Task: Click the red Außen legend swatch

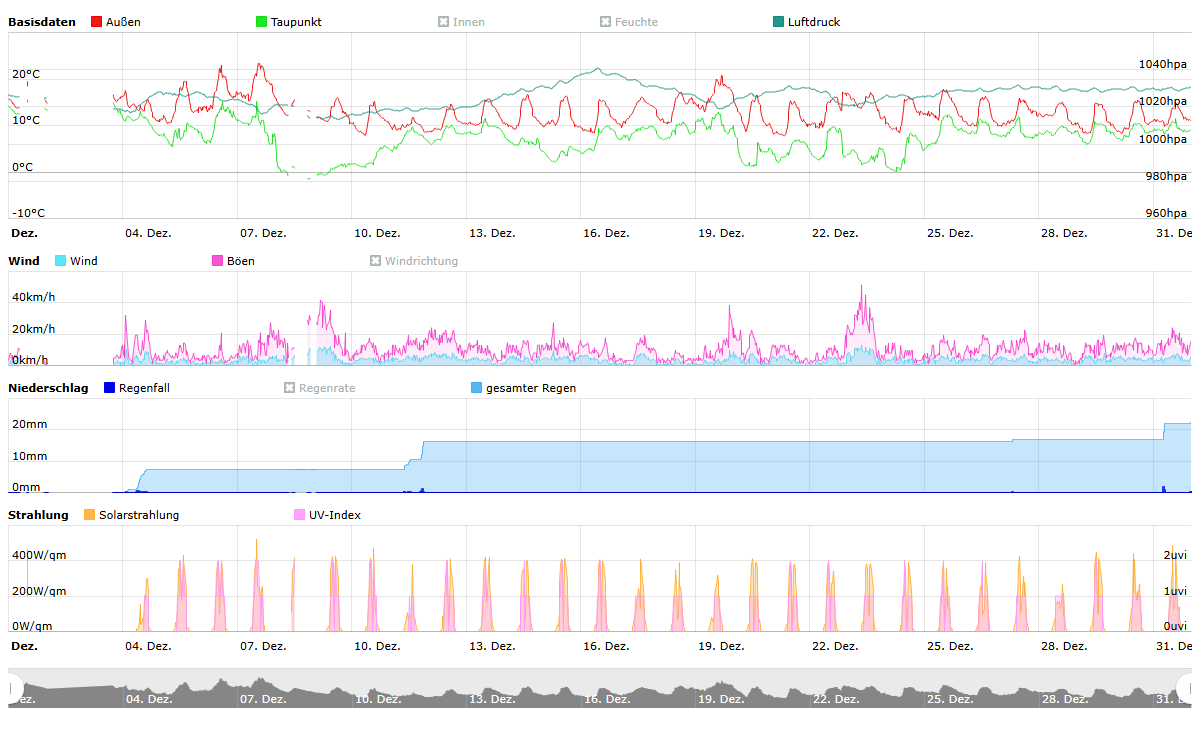Action: (x=97, y=22)
